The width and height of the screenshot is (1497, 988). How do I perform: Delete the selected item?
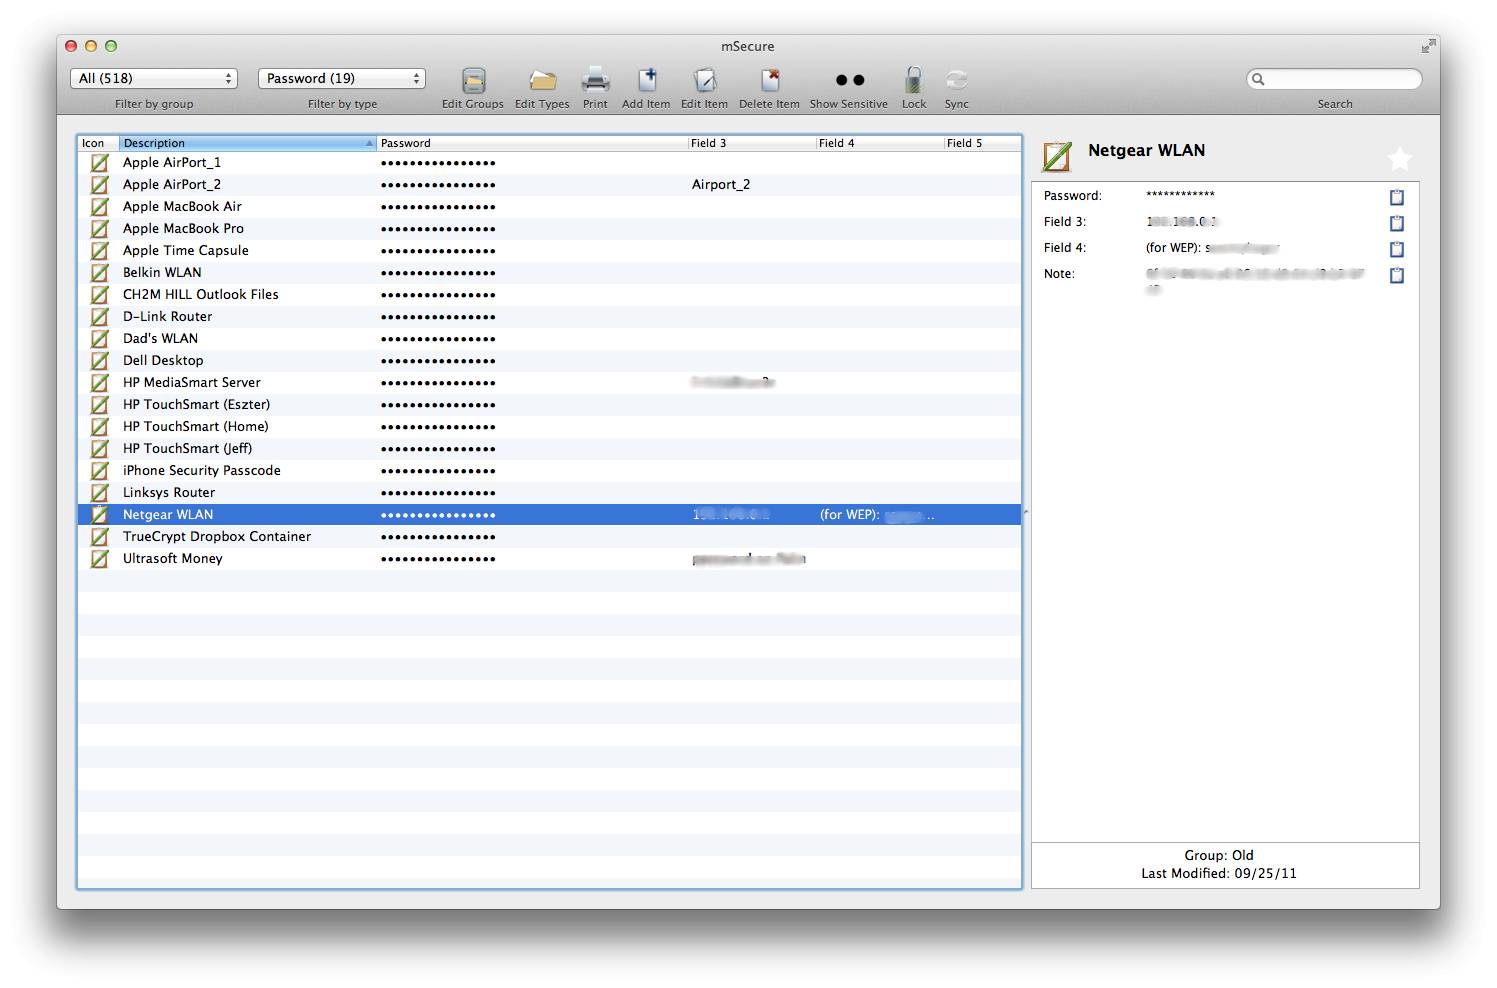coord(769,81)
